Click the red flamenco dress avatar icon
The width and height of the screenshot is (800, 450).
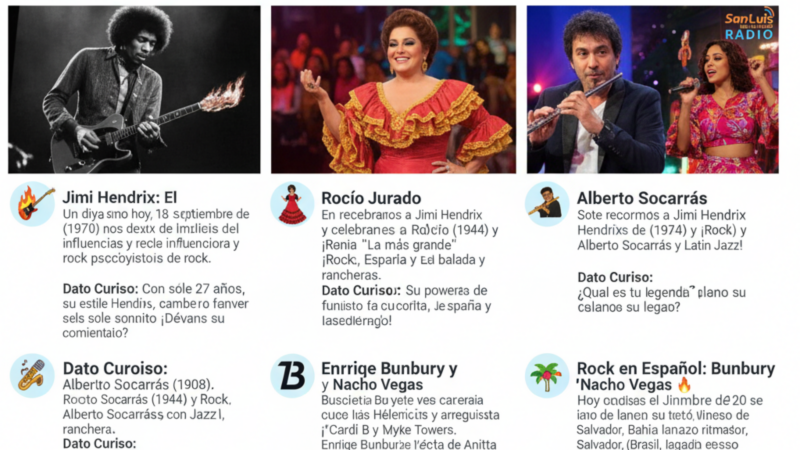(x=292, y=204)
